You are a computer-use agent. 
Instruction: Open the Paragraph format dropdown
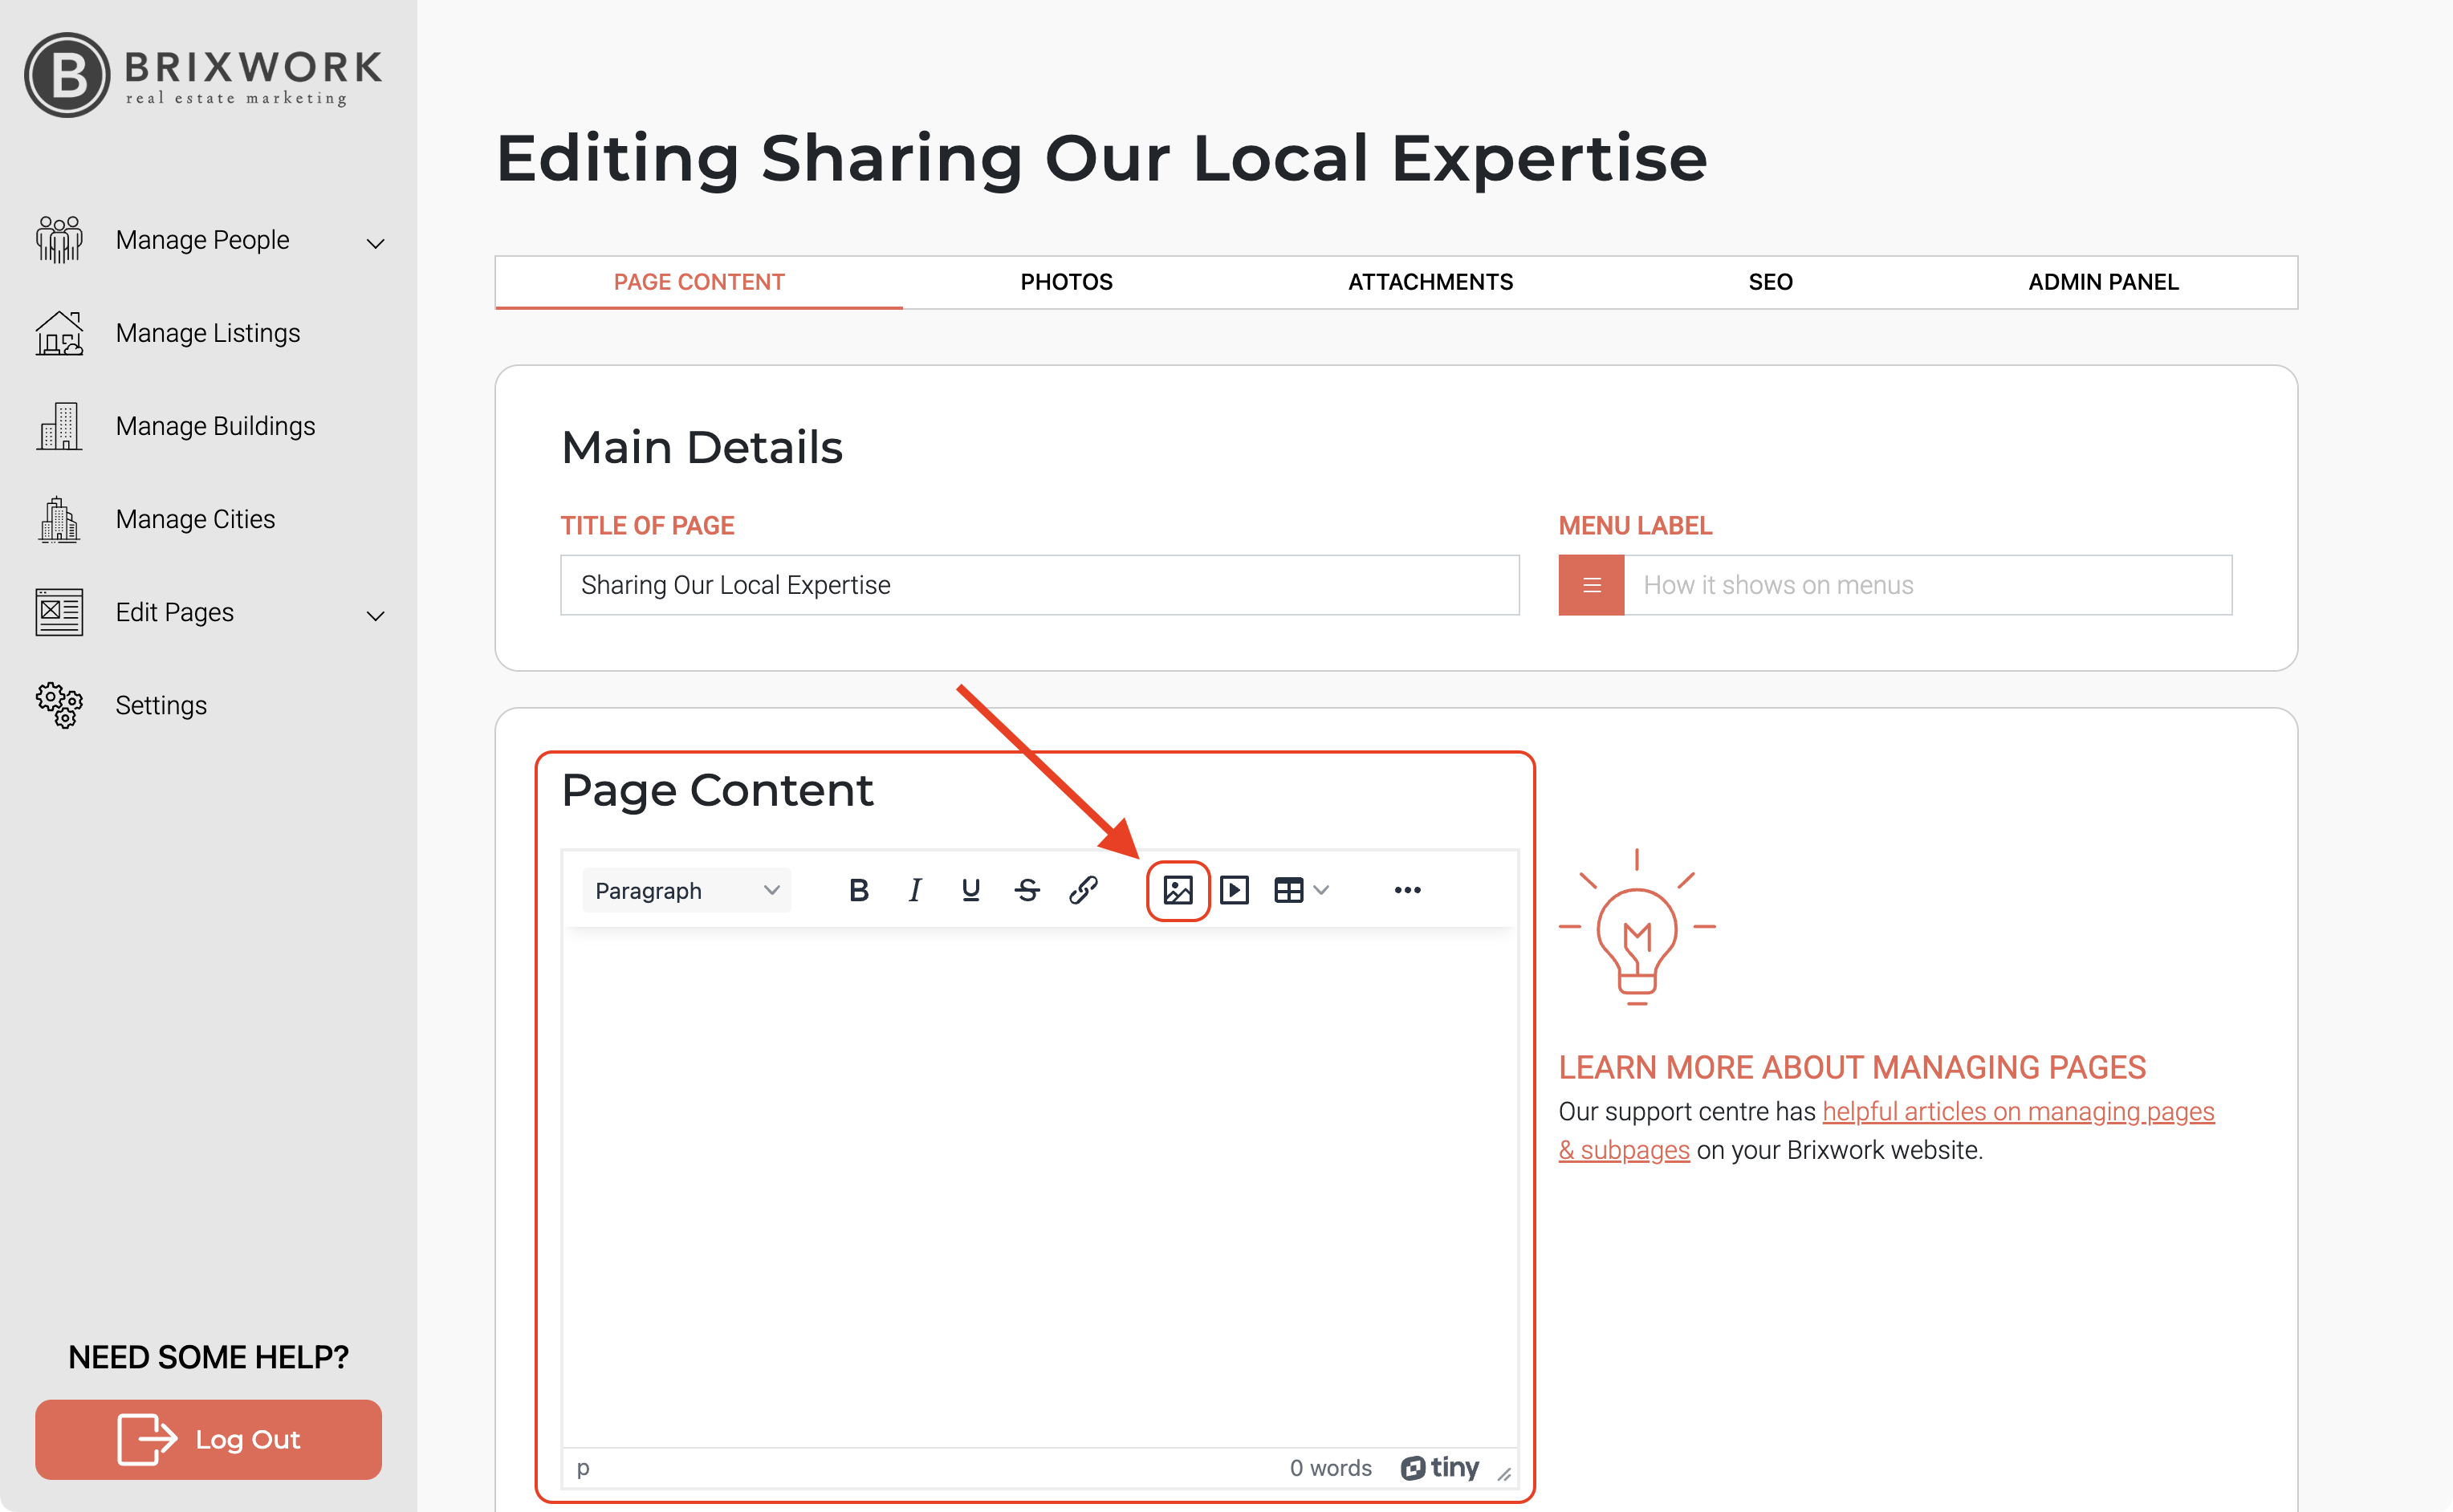(686, 890)
